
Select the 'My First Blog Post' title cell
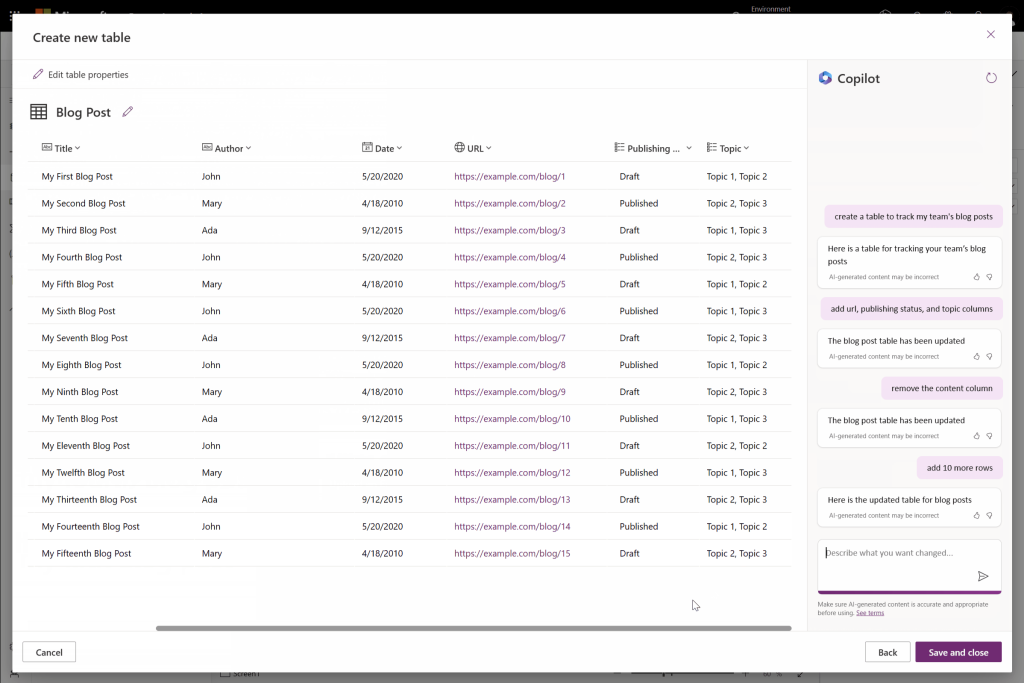77,176
